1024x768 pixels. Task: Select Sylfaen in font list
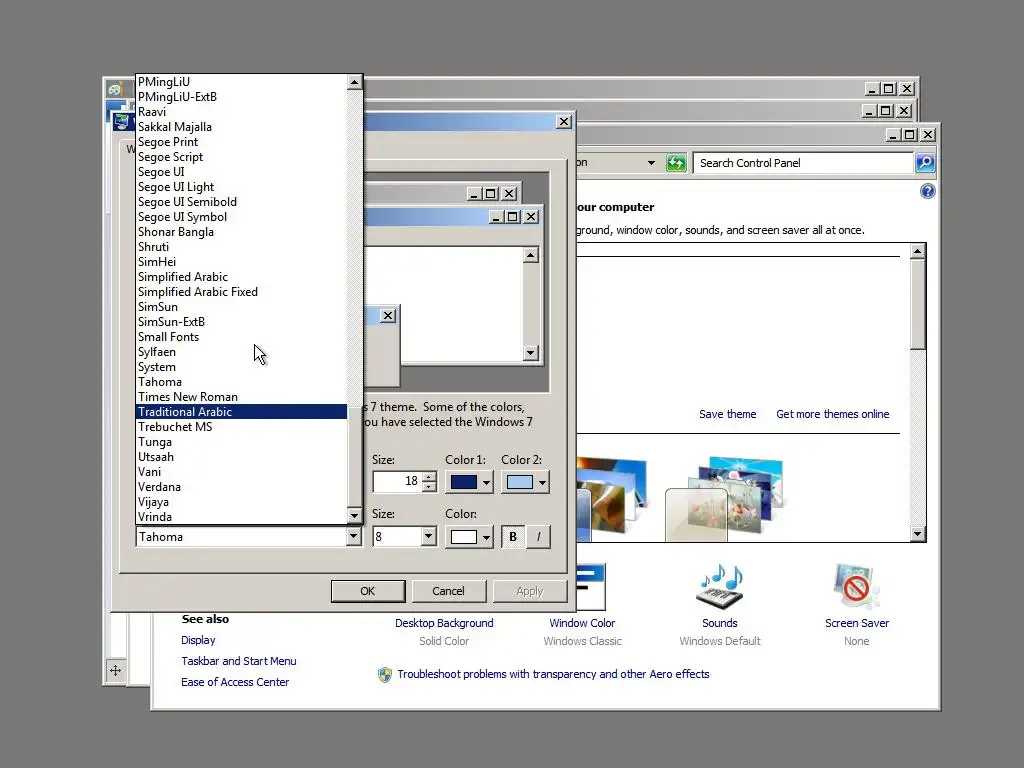pyautogui.click(x=242, y=351)
